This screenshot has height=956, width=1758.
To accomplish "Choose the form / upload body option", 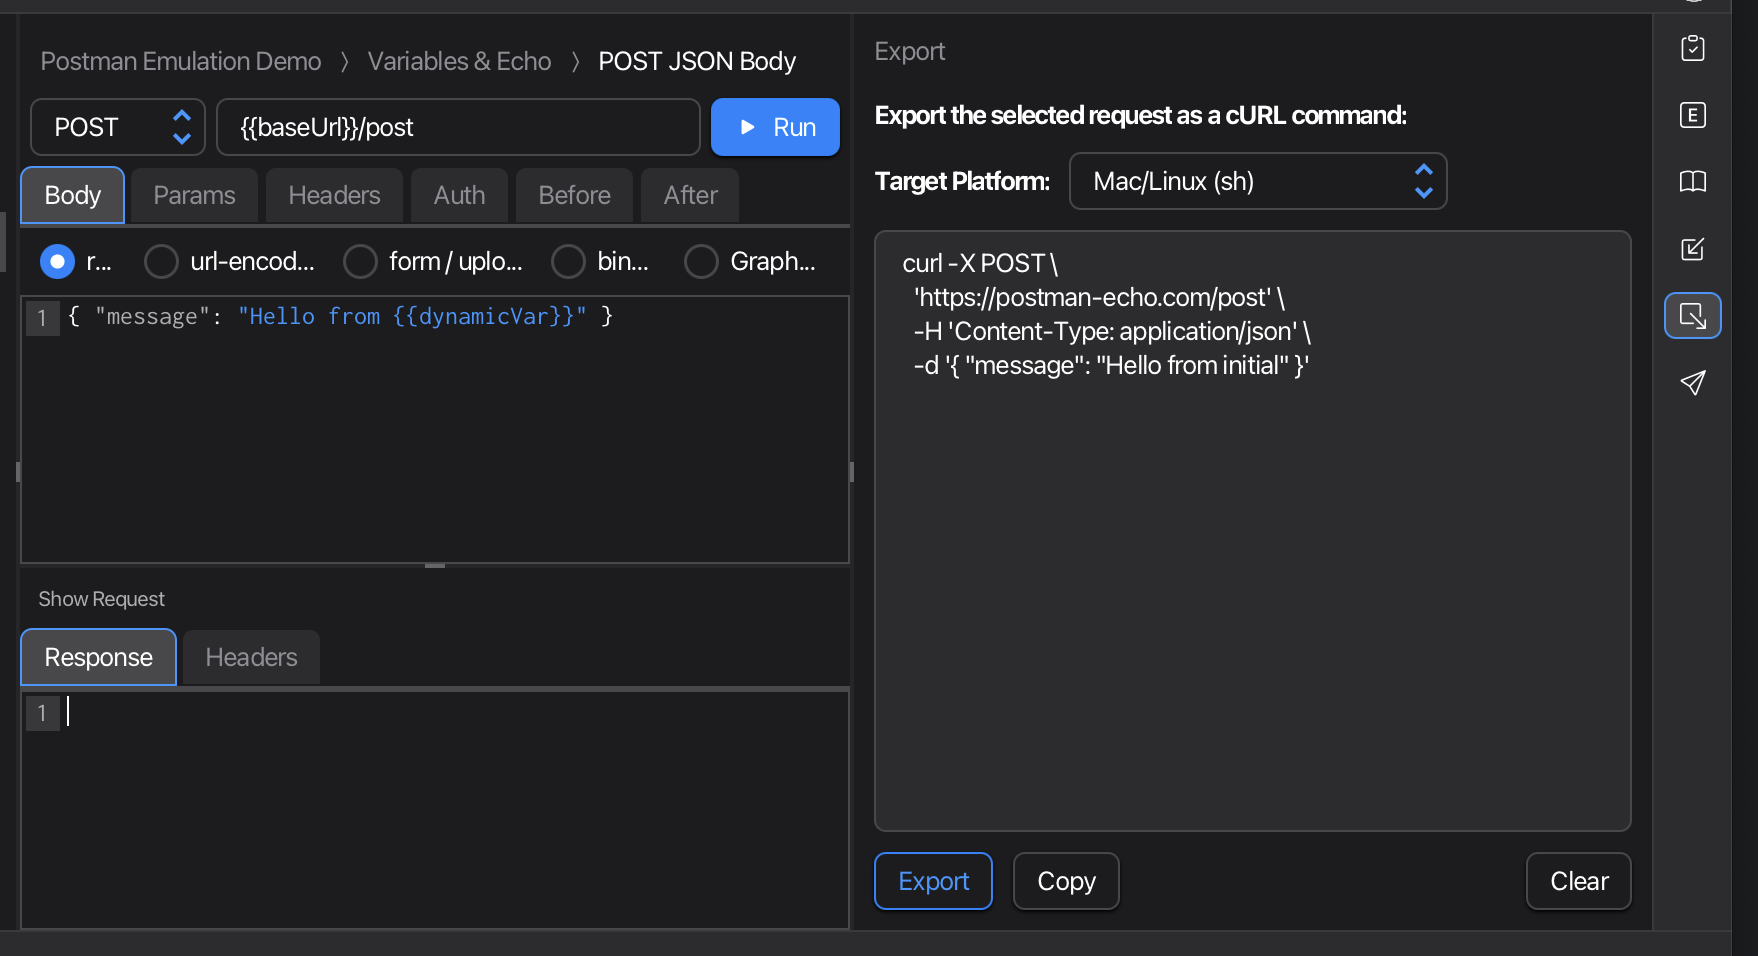I will pyautogui.click(x=360, y=261).
